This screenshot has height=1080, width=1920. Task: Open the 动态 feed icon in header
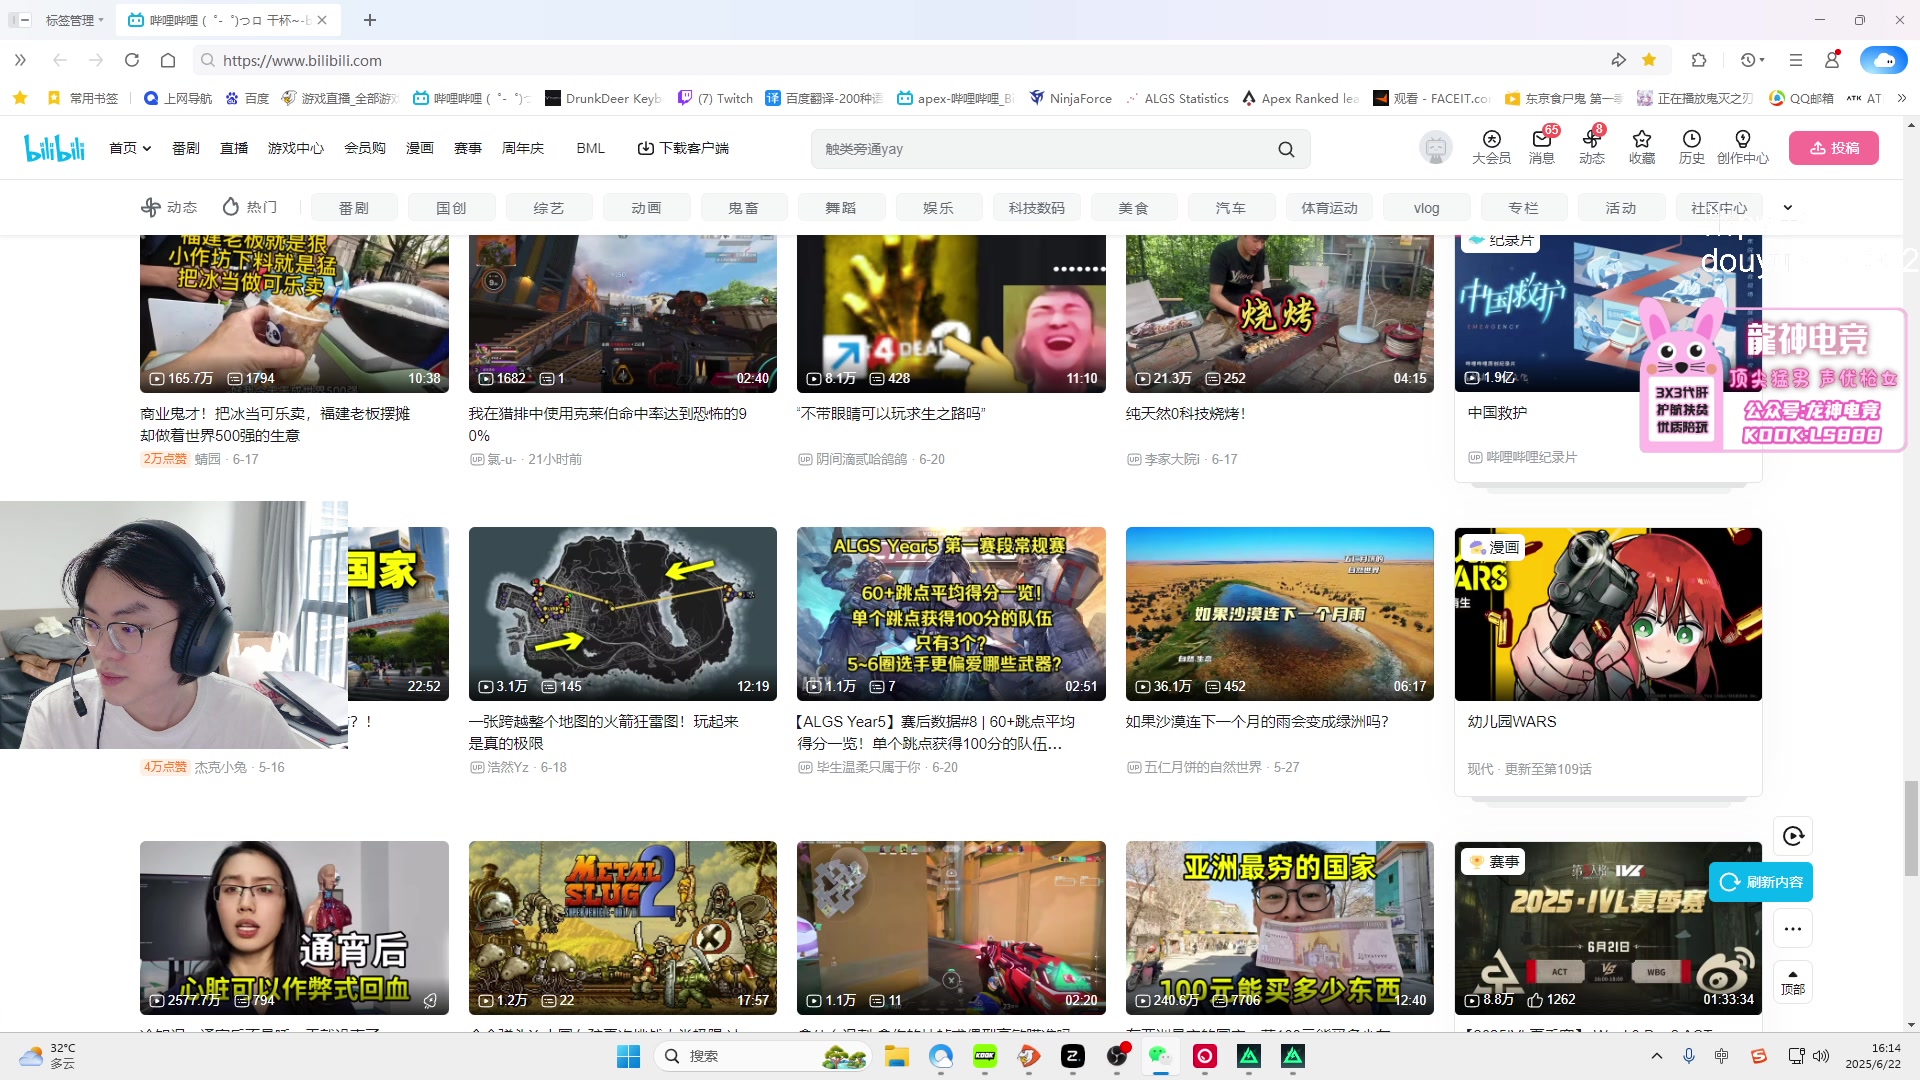click(x=1591, y=147)
